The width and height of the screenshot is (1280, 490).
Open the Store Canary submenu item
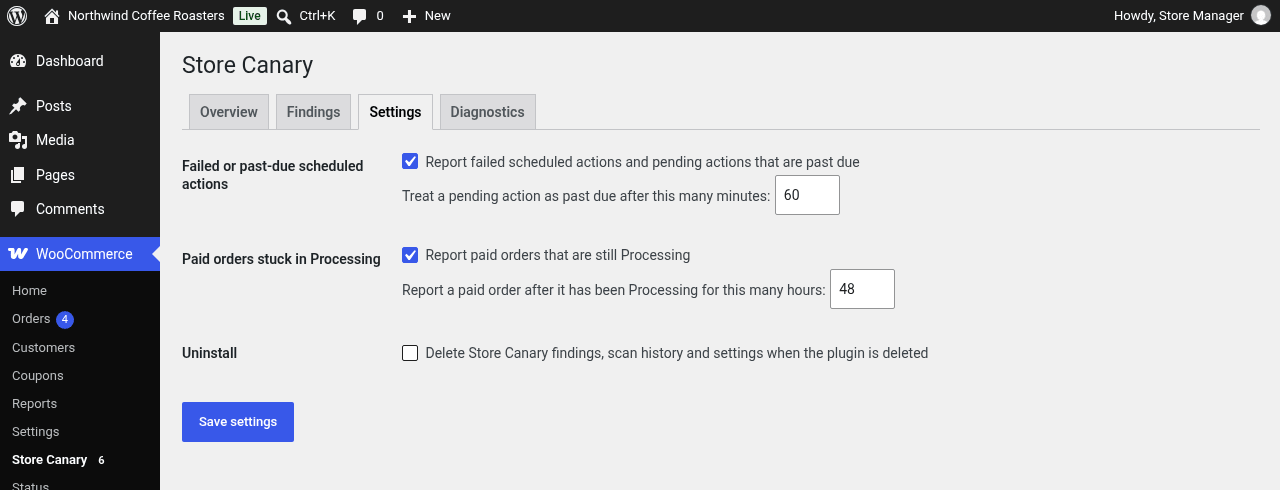[50, 460]
